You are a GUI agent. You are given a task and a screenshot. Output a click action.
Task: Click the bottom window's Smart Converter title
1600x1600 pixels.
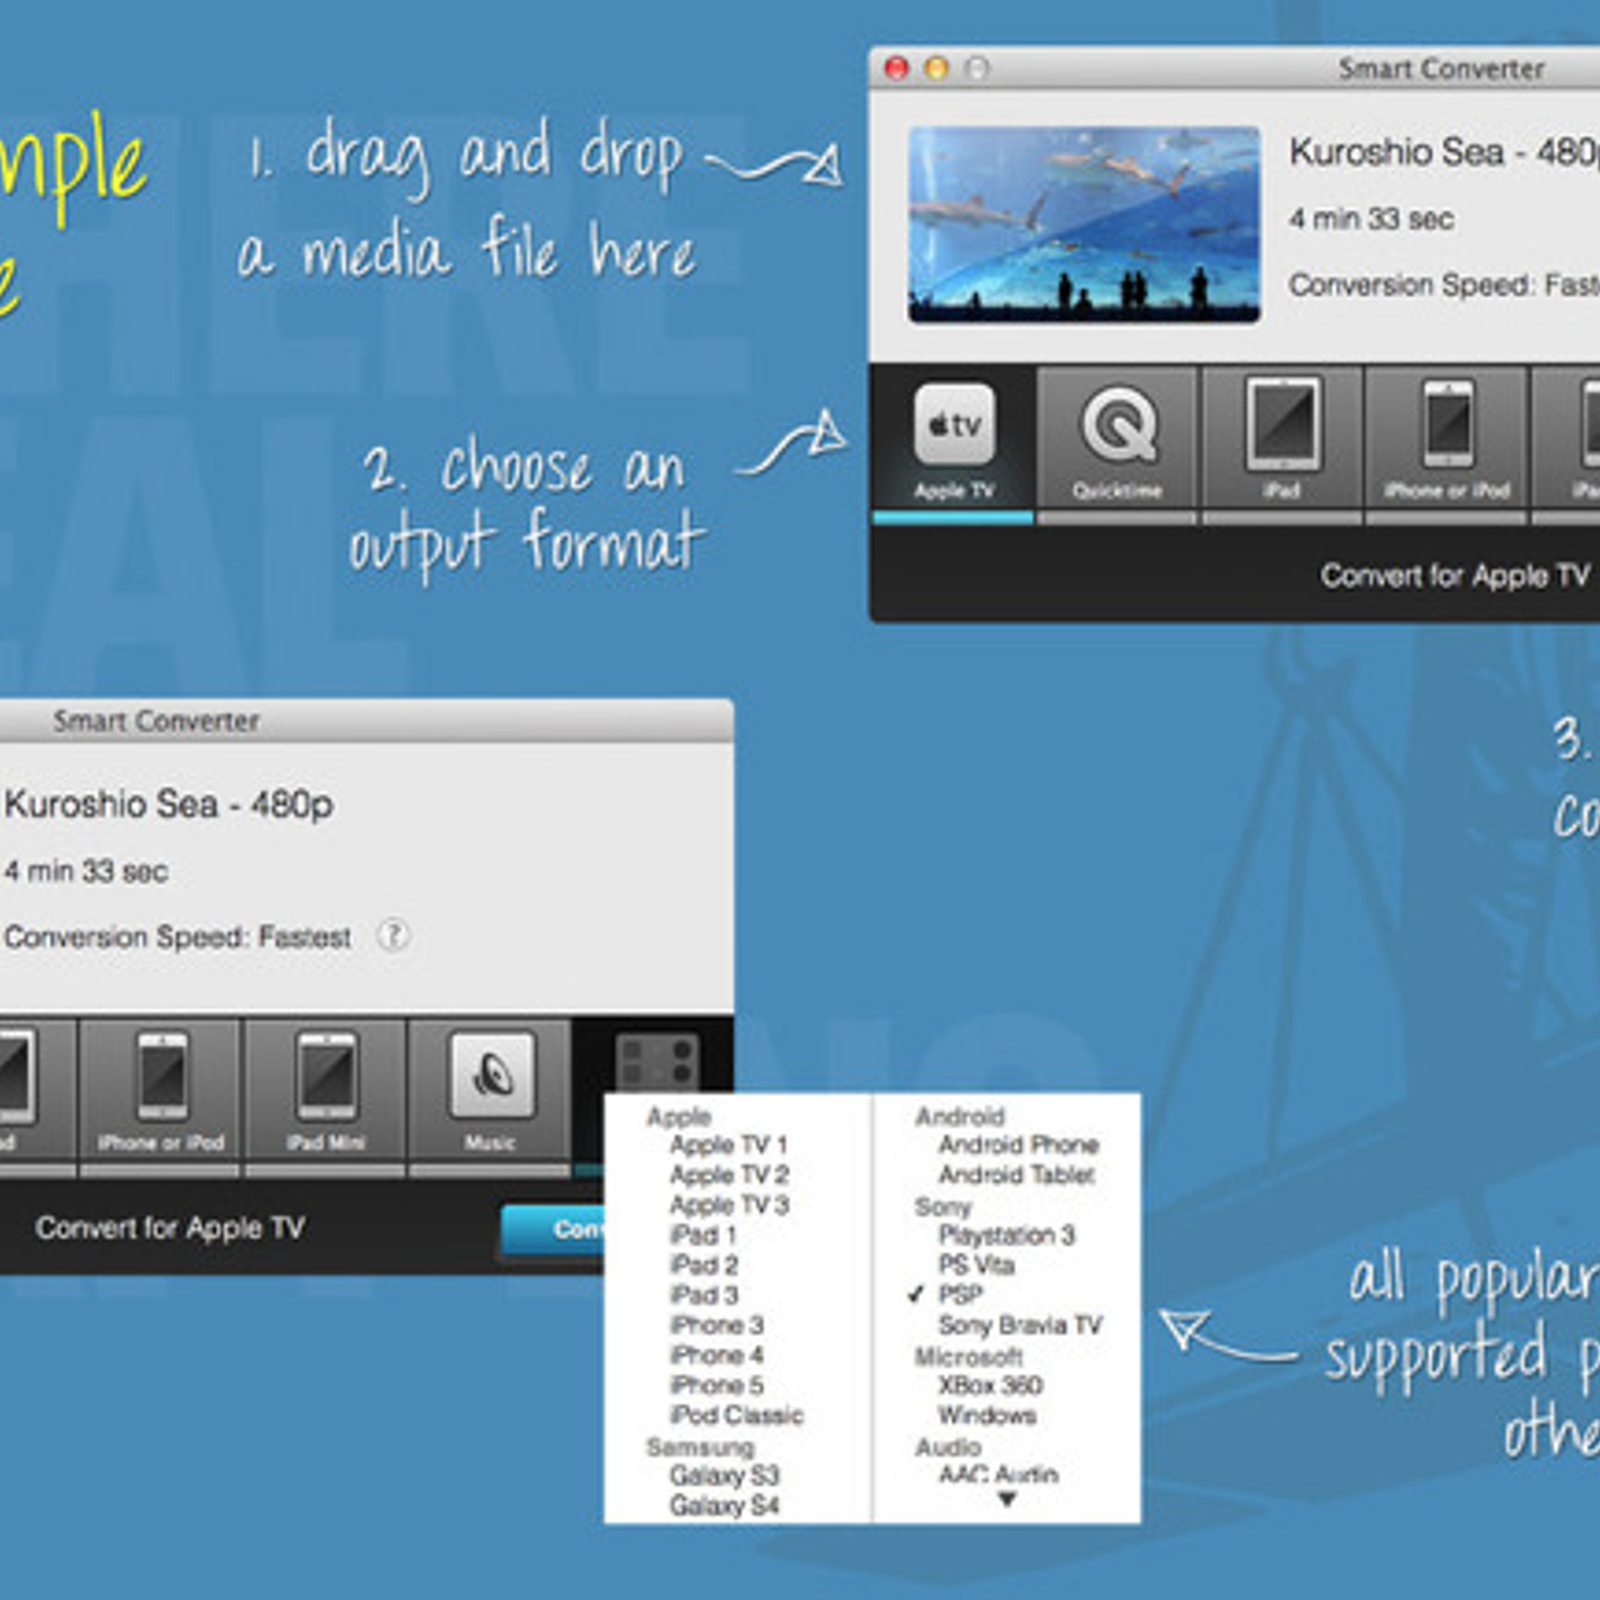coord(156,721)
